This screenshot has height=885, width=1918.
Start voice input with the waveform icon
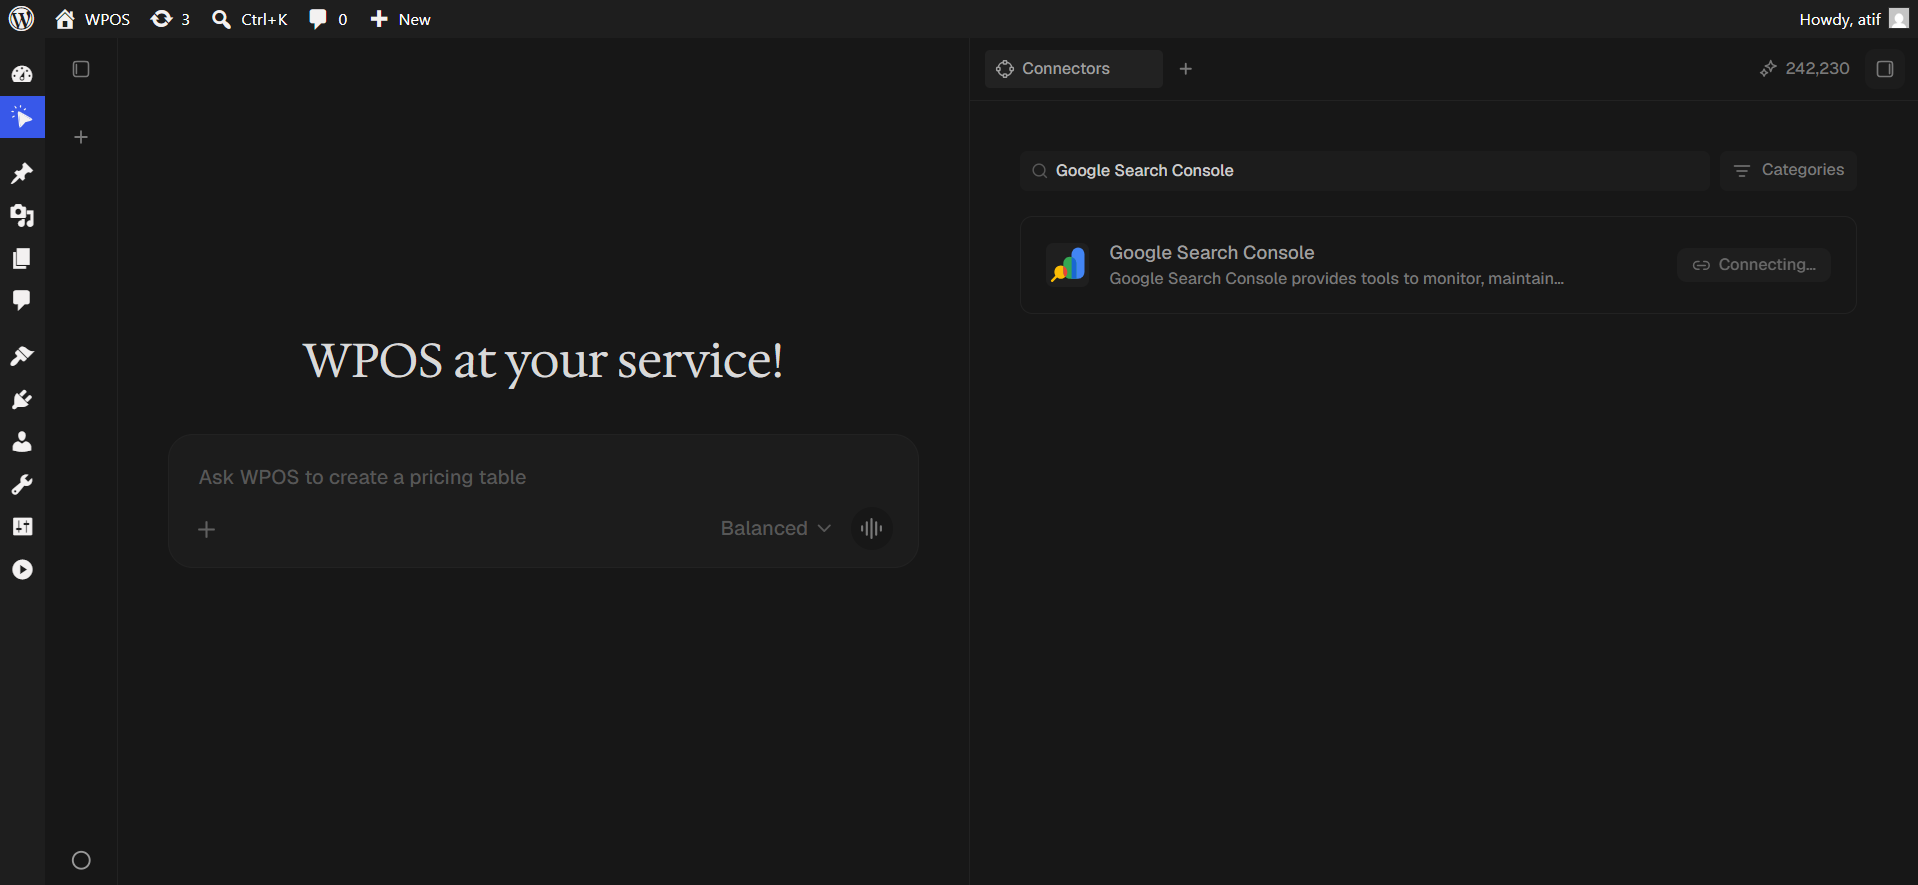pyautogui.click(x=872, y=528)
